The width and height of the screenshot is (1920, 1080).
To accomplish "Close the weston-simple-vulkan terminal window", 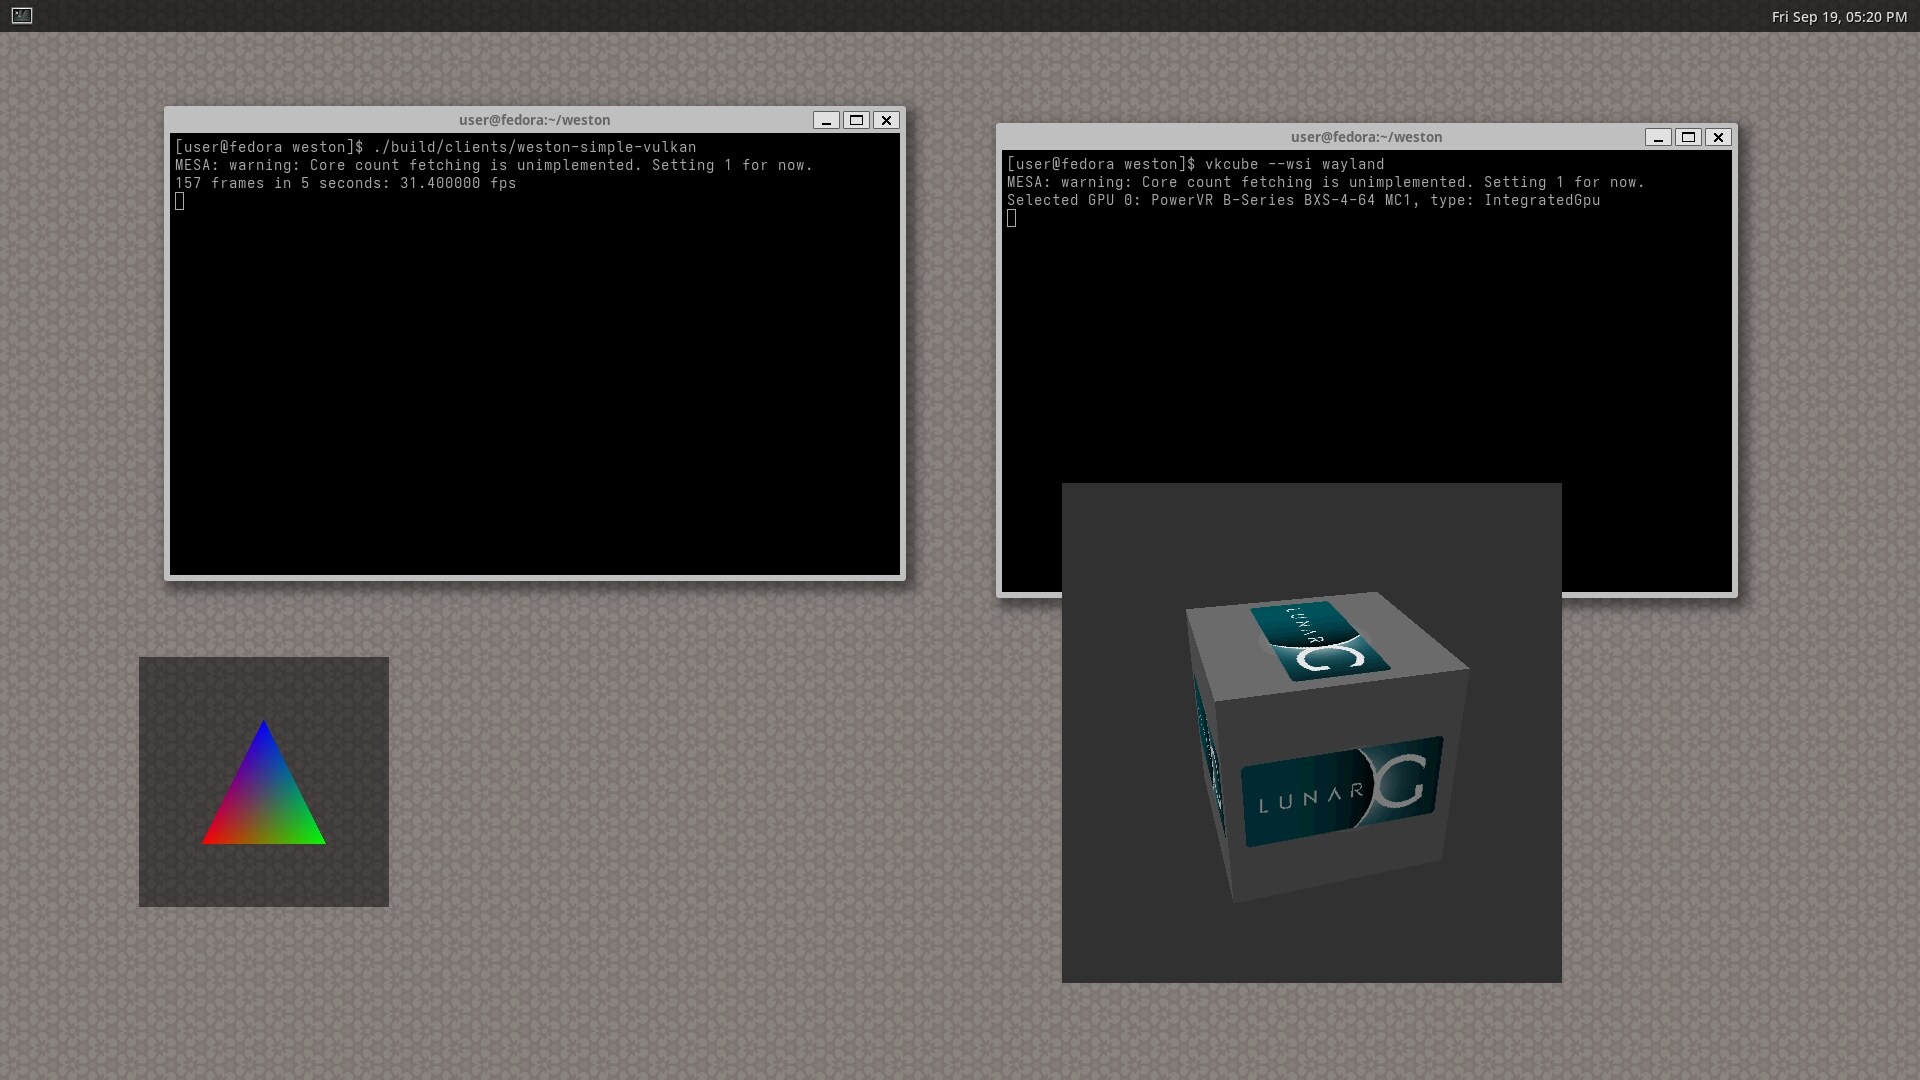I will tap(886, 120).
